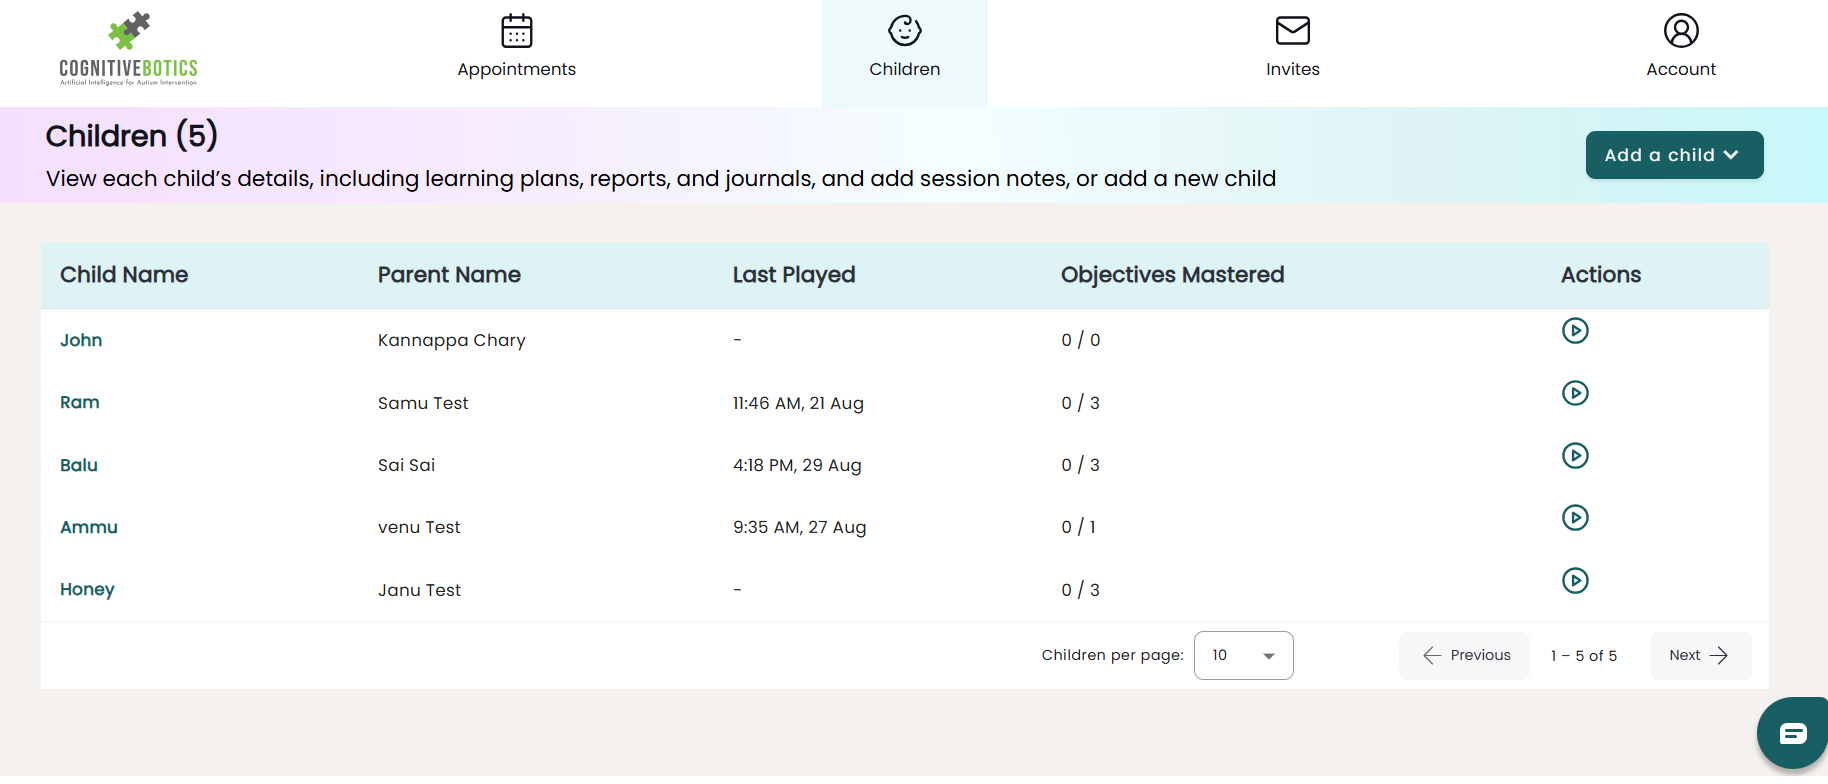Open the Children per page dropdown
Viewport: 1828px width, 784px height.
coord(1243,656)
